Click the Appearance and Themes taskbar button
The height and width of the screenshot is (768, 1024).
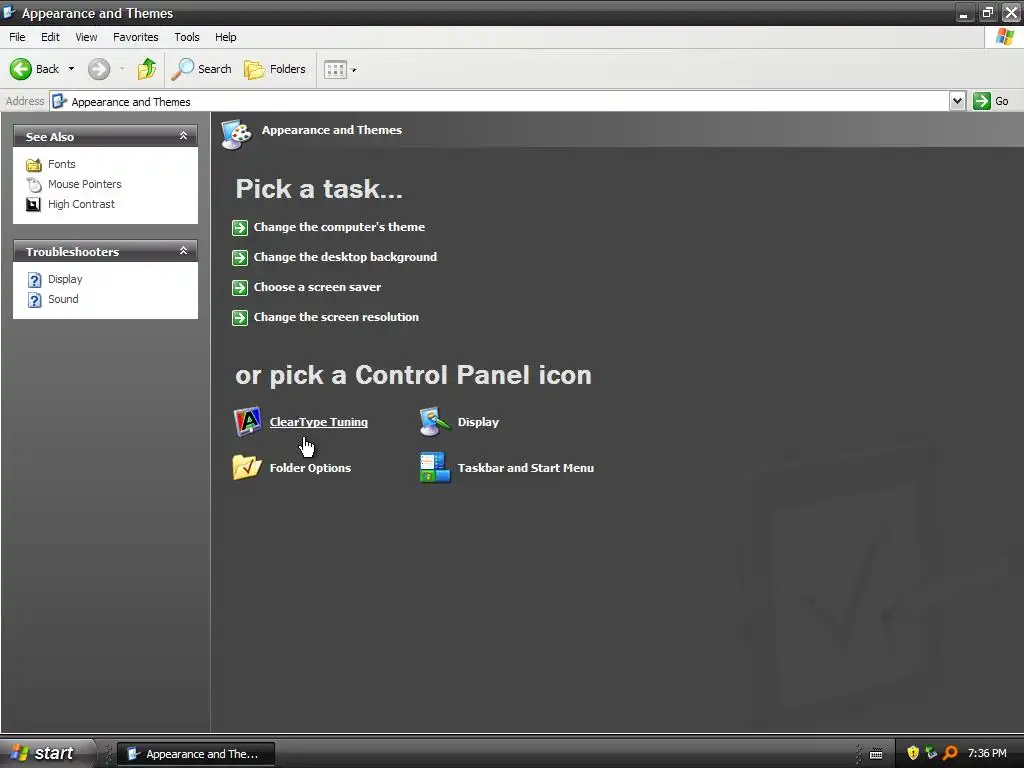196,754
